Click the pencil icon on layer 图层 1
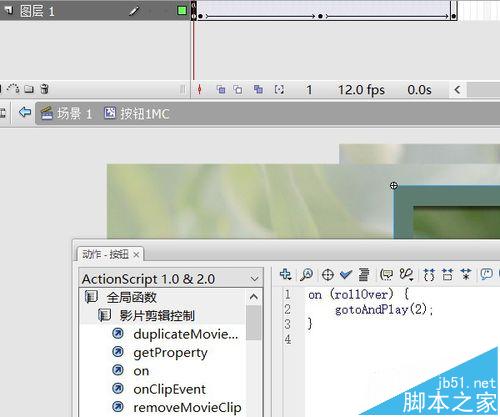Screen dimensions: 500x417 [x=134, y=11]
